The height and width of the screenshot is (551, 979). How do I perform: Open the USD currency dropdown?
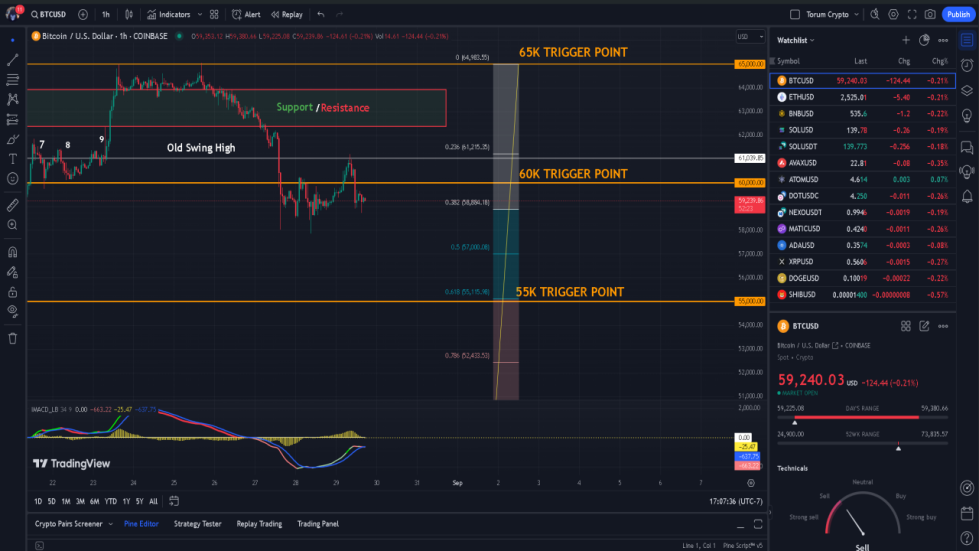coord(750,37)
